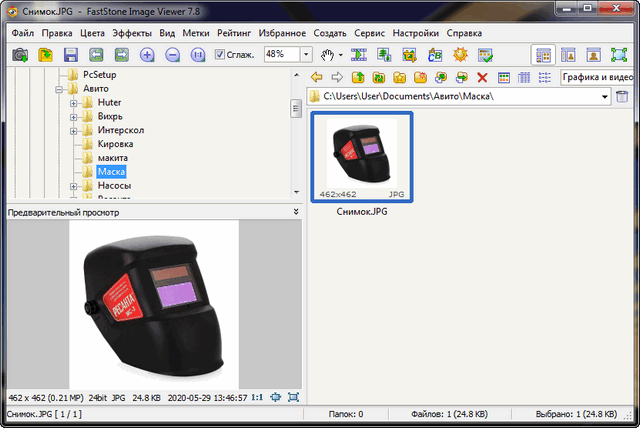The height and width of the screenshot is (428, 640).
Task: Switch to browser thumbnails view layout
Action: [x=543, y=55]
